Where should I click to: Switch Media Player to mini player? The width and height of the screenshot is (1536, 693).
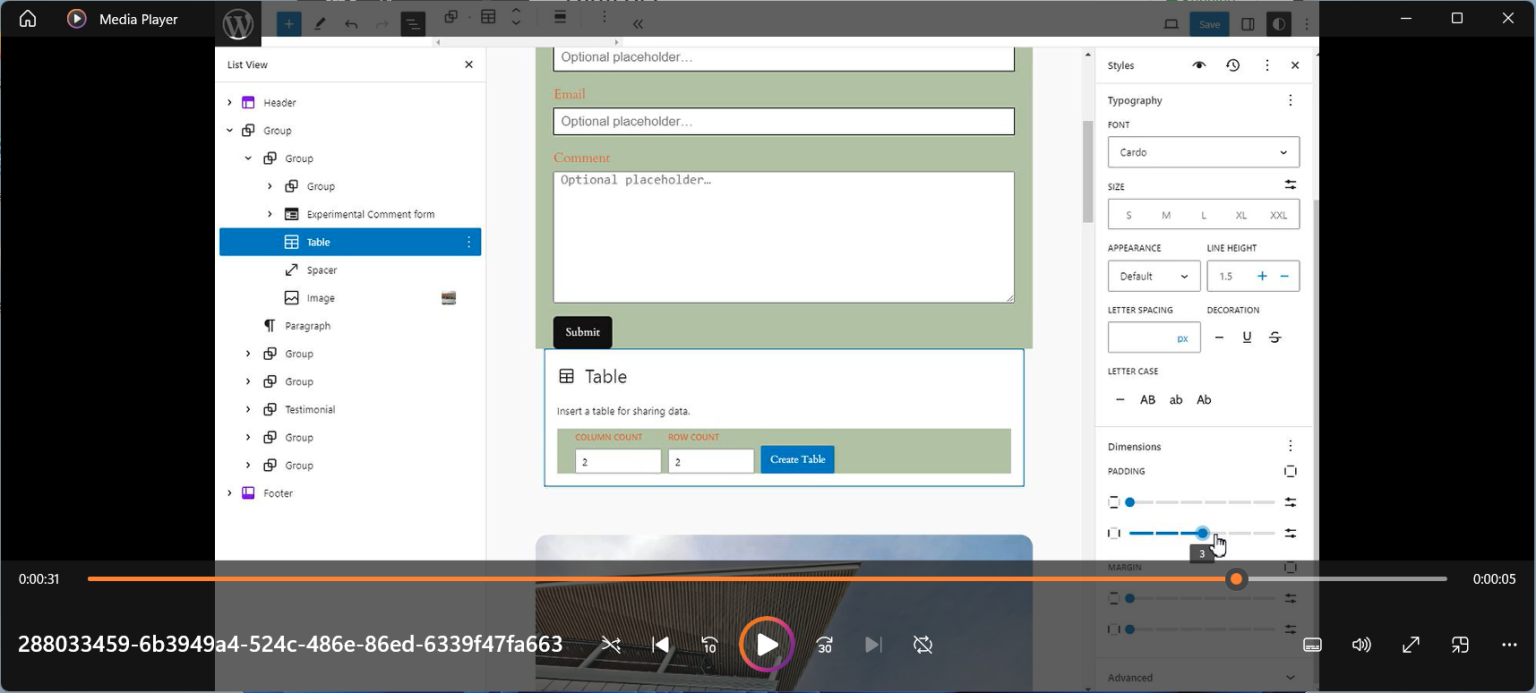point(1460,645)
